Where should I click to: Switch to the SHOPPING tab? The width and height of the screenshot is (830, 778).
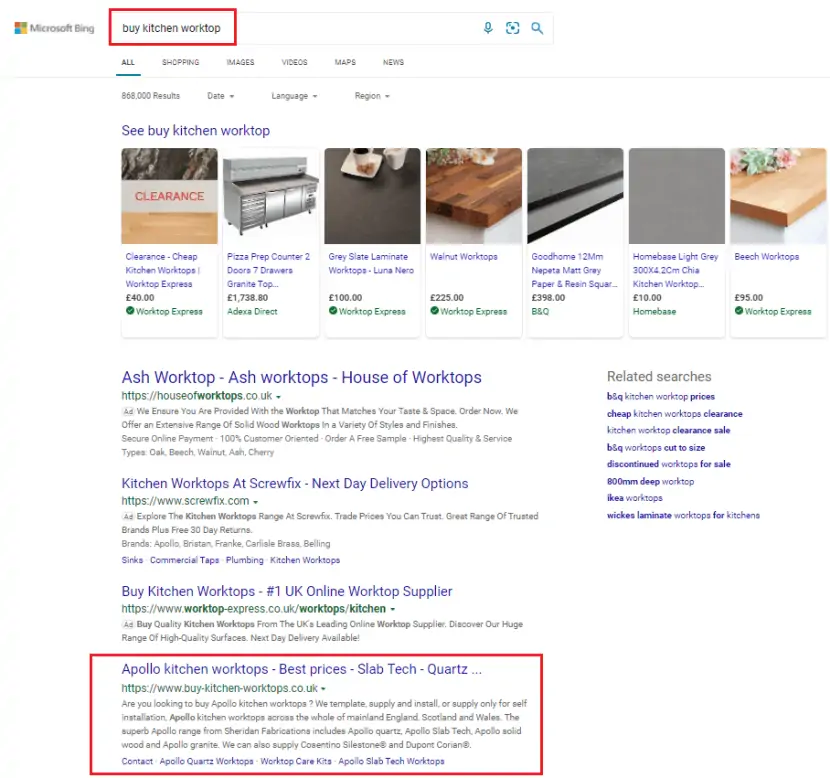181,62
